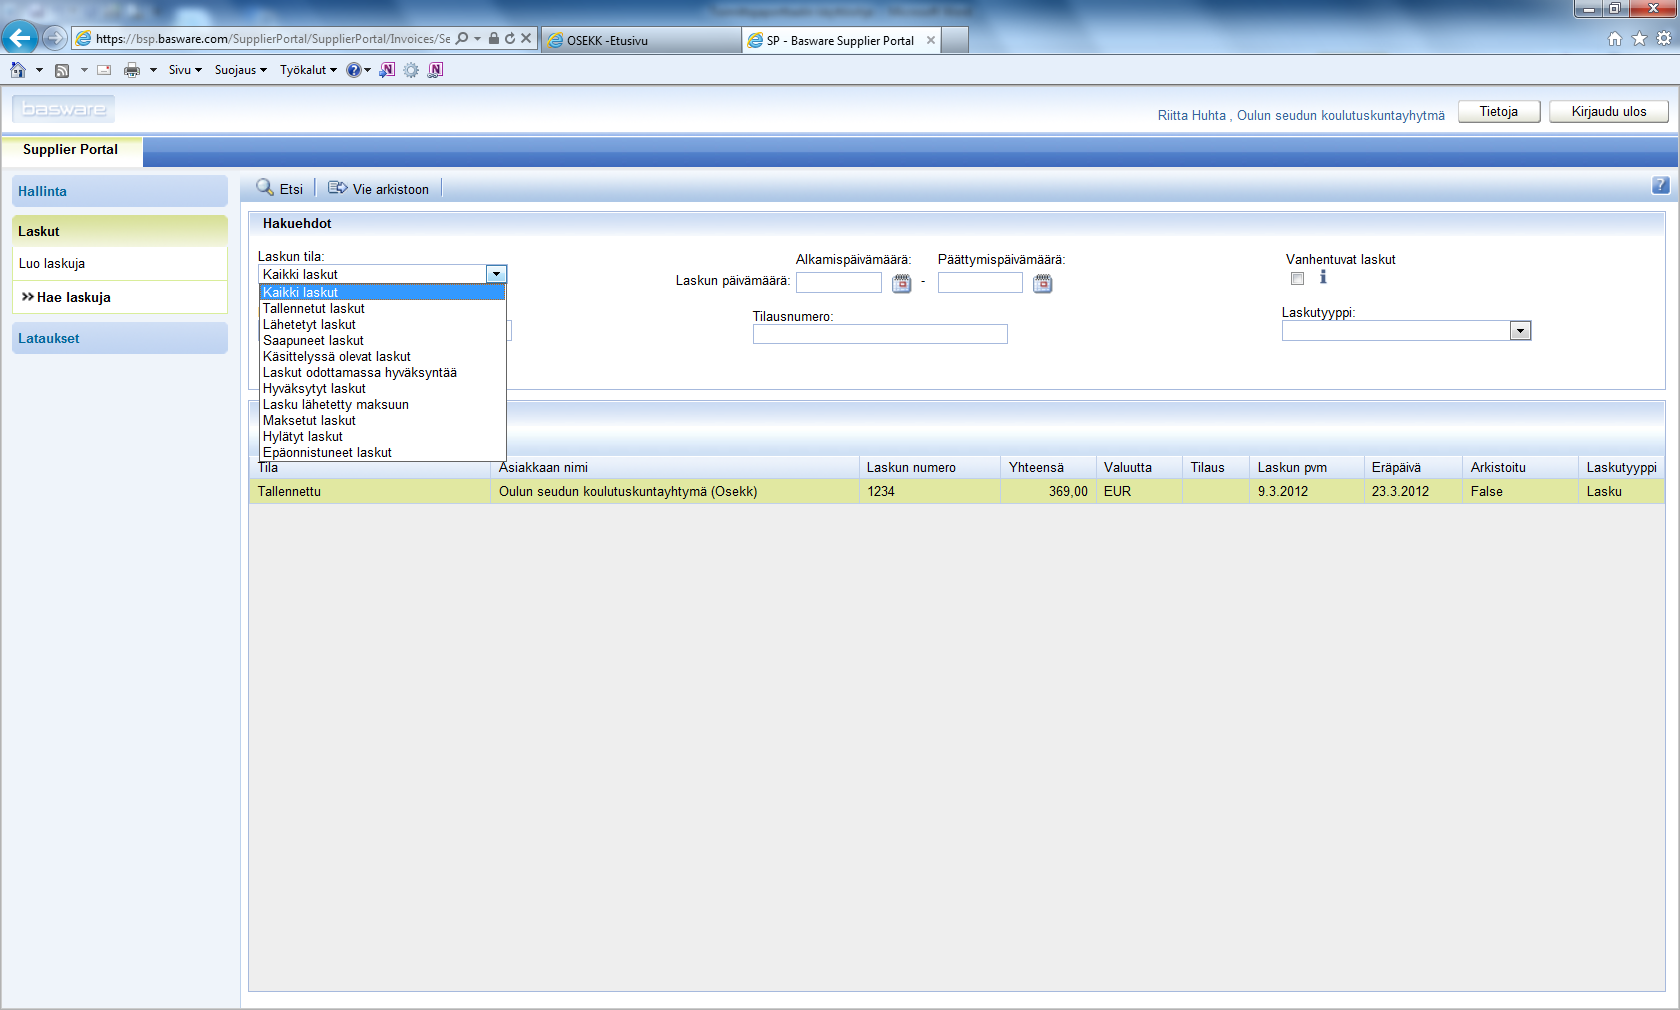This screenshot has width=1680, height=1010.
Task: Select the Supplier Portal tab
Action: point(71,150)
